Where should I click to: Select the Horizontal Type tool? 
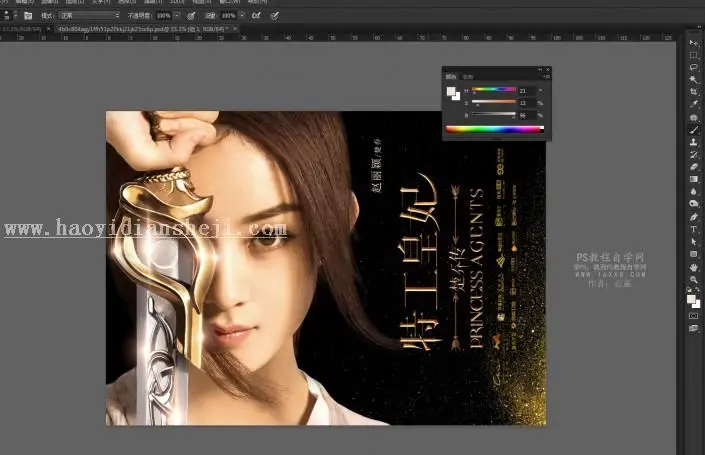point(694,229)
